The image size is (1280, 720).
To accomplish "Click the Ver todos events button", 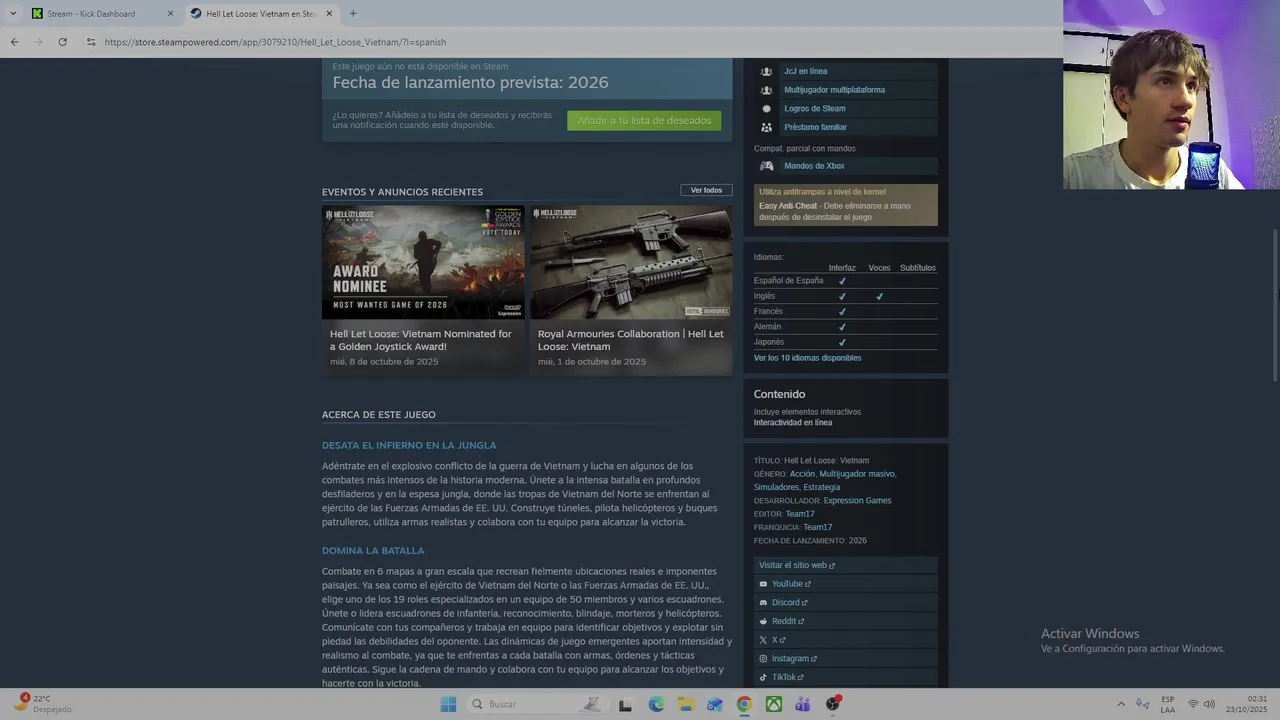I will pyautogui.click(x=706, y=190).
